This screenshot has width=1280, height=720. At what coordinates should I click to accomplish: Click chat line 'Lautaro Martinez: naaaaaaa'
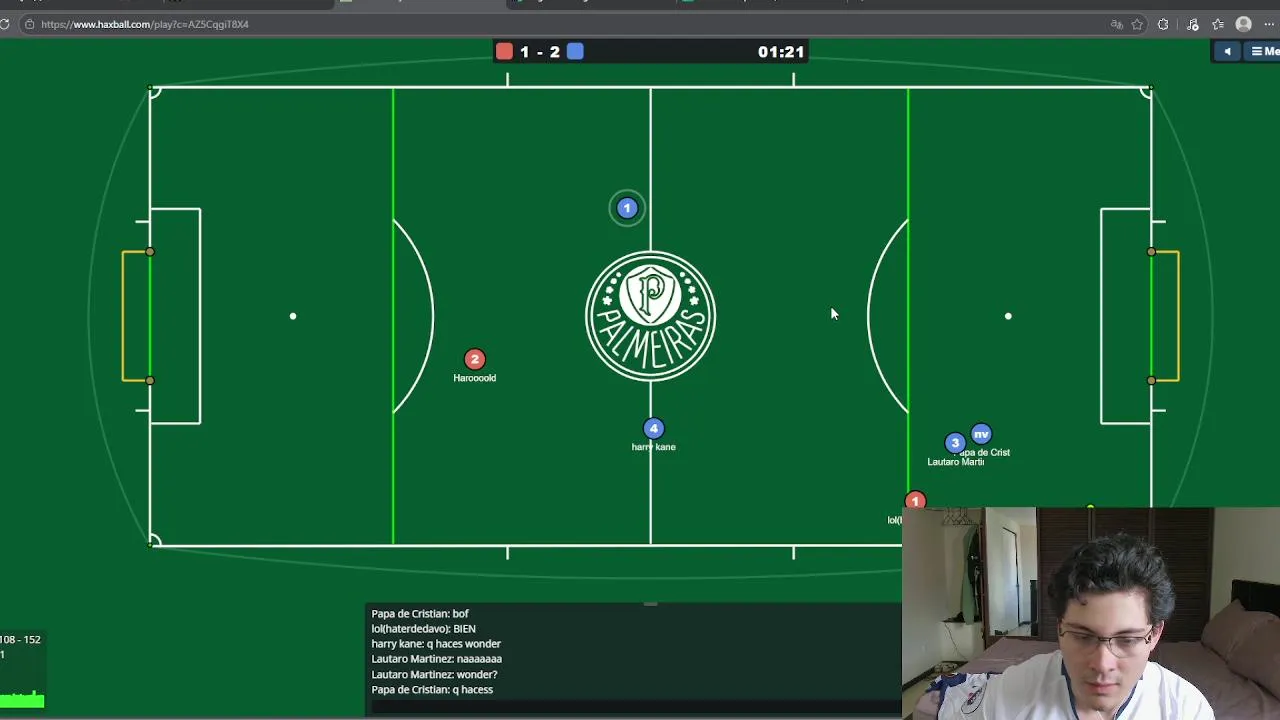pos(436,659)
